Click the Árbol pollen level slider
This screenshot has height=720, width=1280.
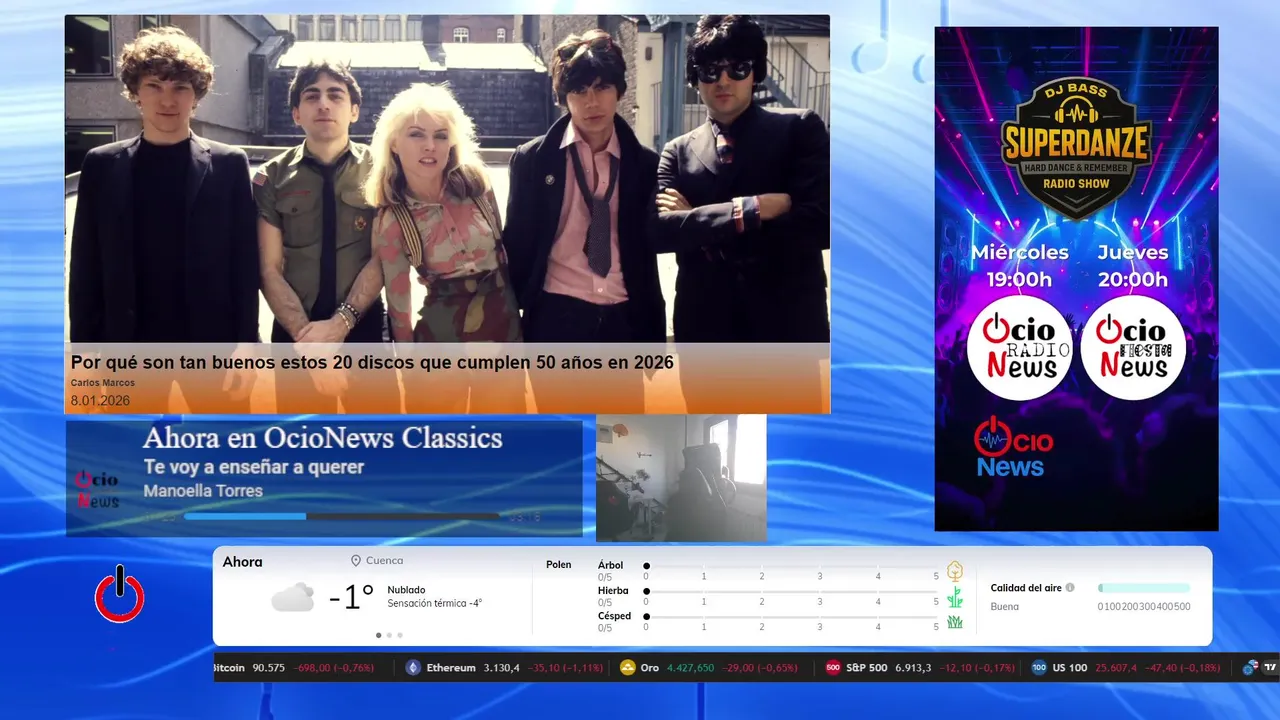pyautogui.click(x=791, y=566)
